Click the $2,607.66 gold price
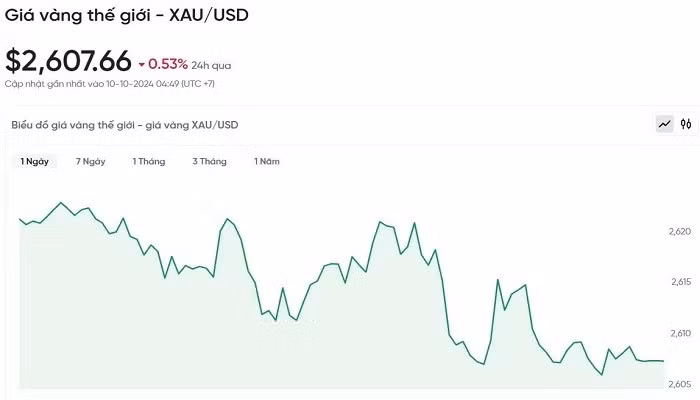 point(68,61)
